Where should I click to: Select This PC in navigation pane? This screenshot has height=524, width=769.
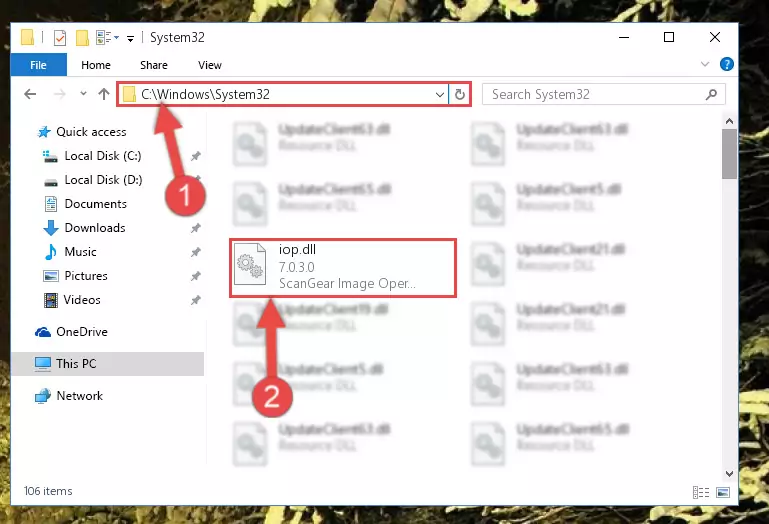pos(107,364)
